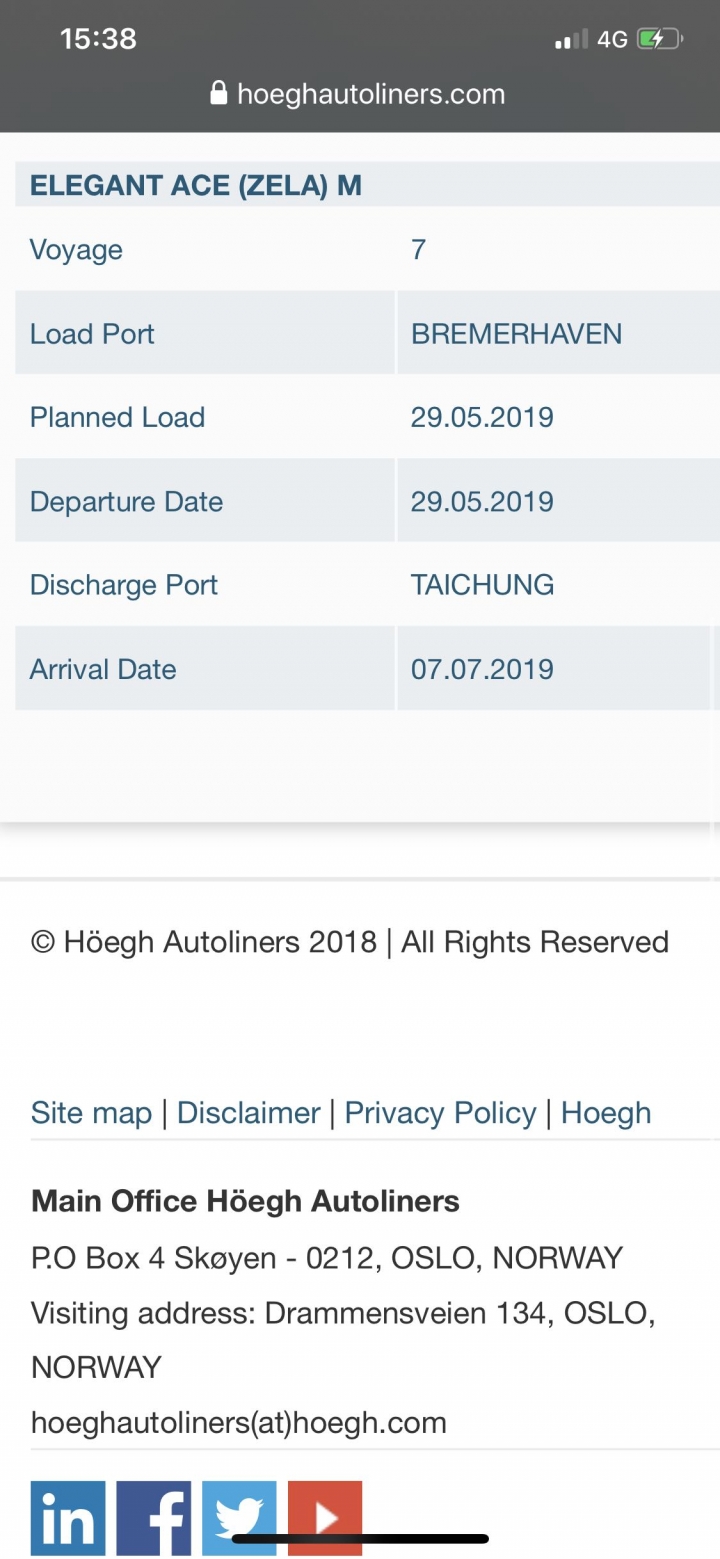Tap the 15:38 clock in status bar
Screen dimensions: 720x1559
(98, 39)
